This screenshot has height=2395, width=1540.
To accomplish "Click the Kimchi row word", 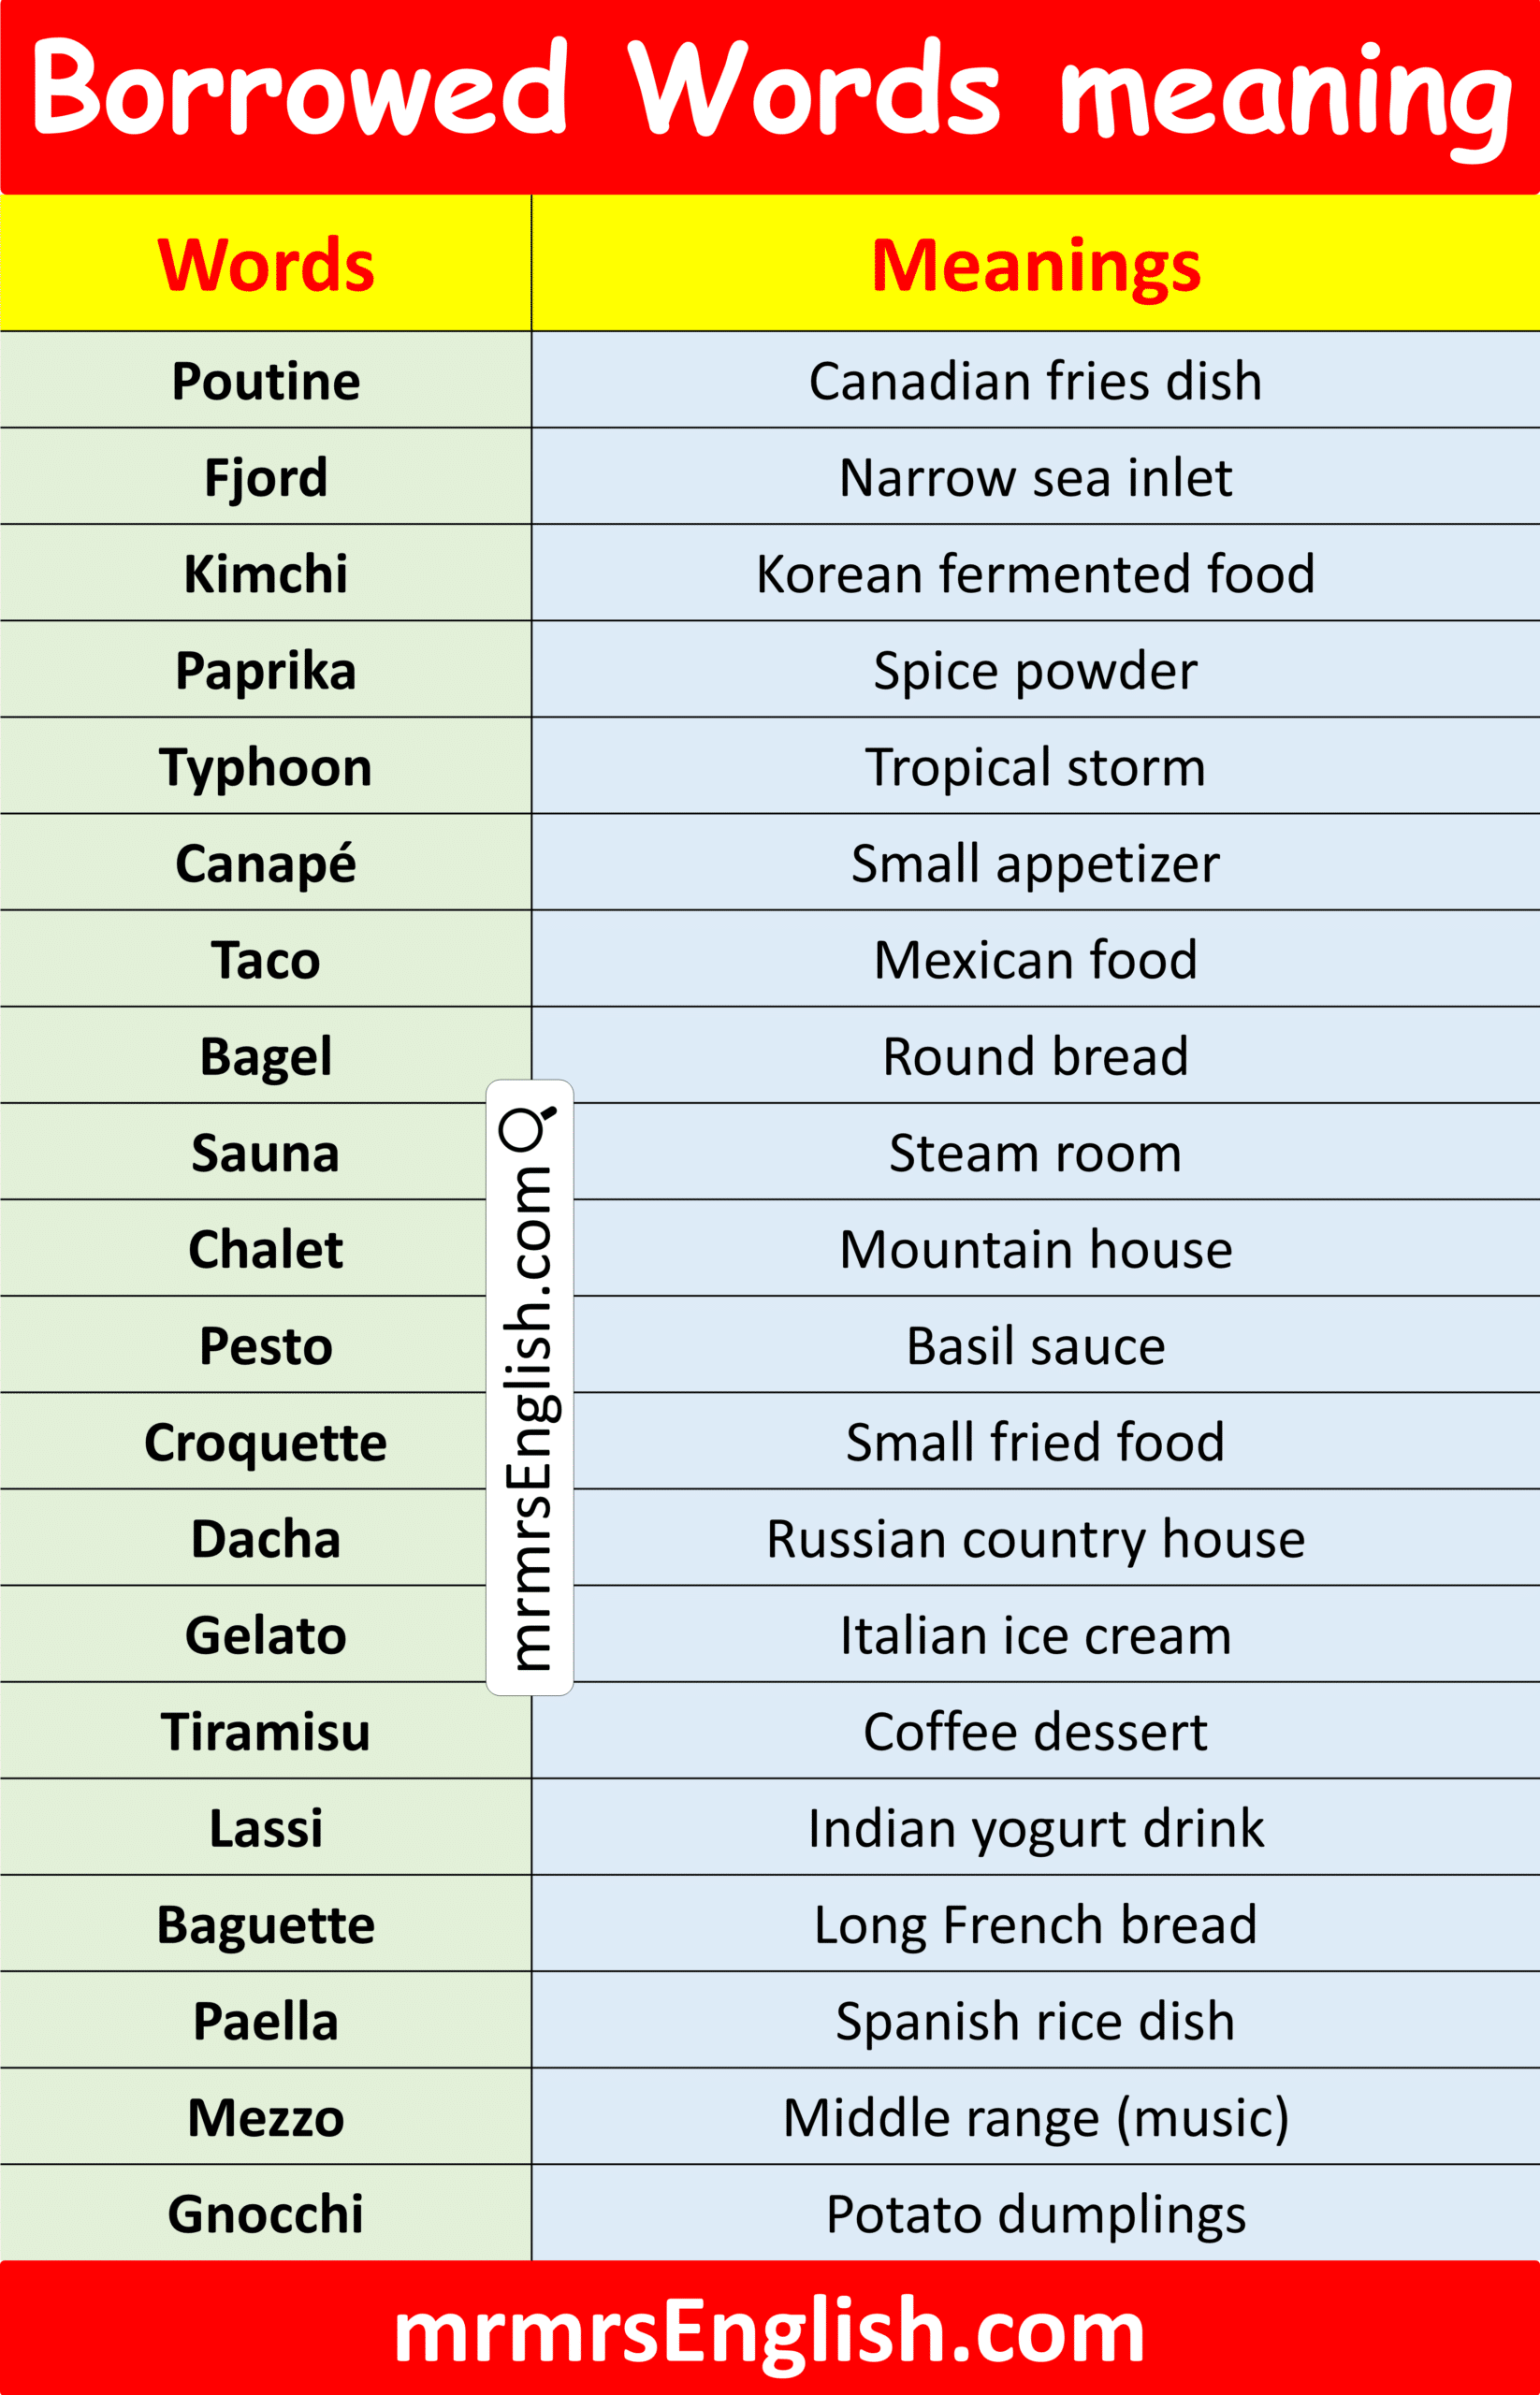I will pos(266,574).
